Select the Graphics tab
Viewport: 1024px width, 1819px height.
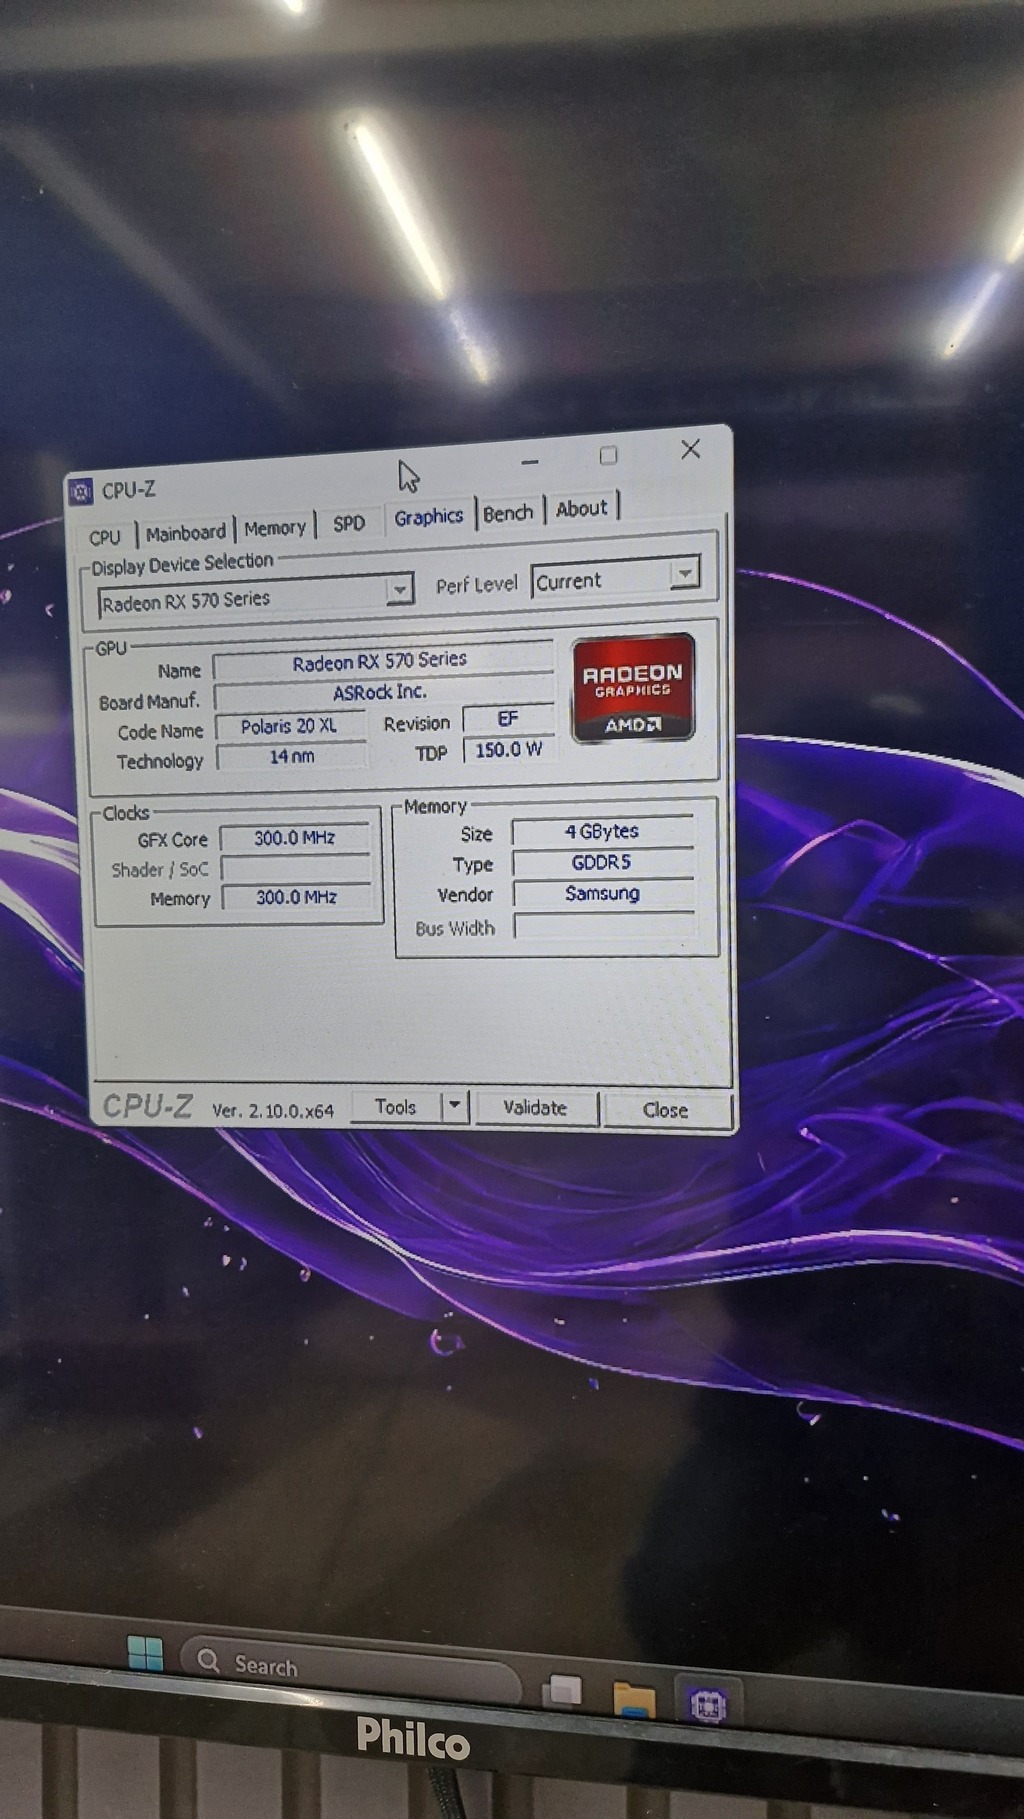428,517
